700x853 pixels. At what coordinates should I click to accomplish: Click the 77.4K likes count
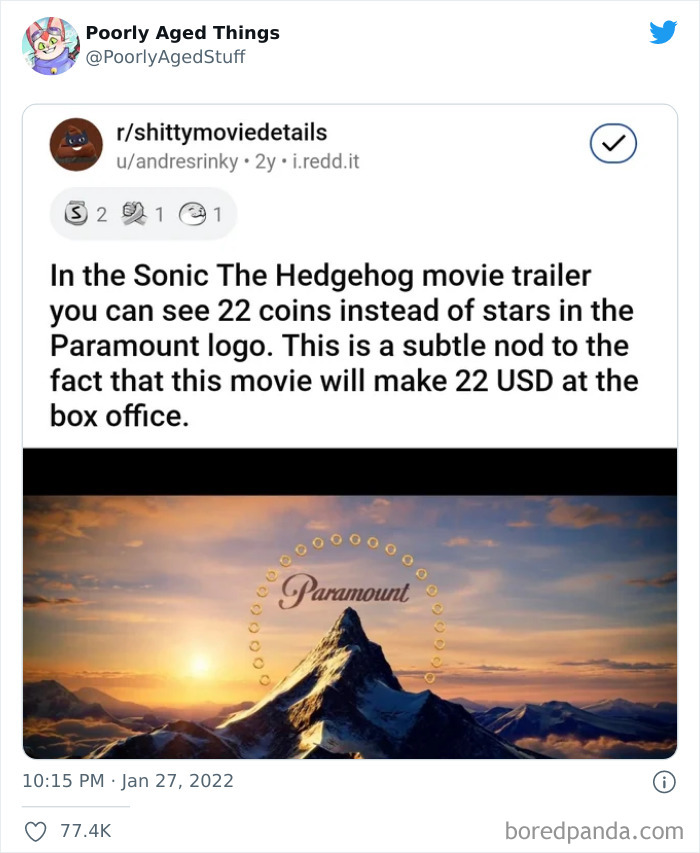[85, 831]
